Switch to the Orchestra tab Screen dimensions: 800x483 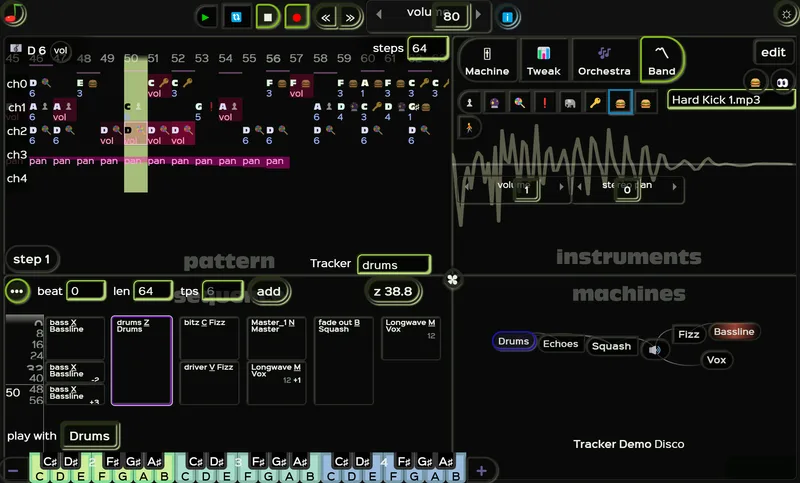pos(604,60)
